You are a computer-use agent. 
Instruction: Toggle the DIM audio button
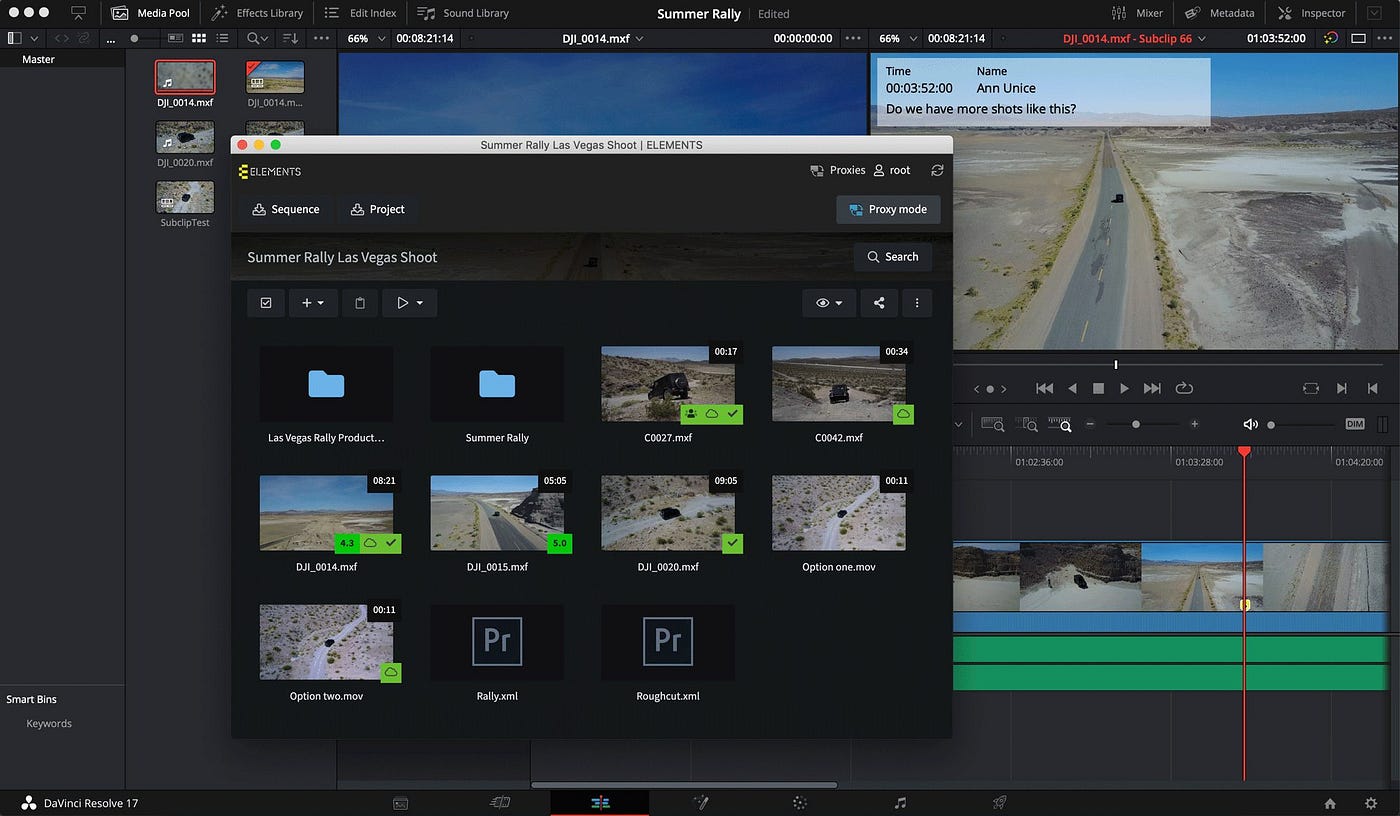(x=1355, y=424)
